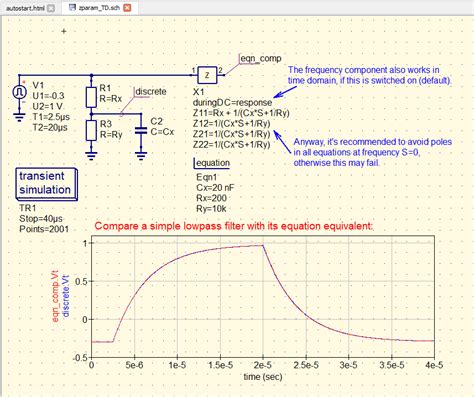Click the discrete node label
This screenshot has width=474, height=397.
pyautogui.click(x=151, y=92)
